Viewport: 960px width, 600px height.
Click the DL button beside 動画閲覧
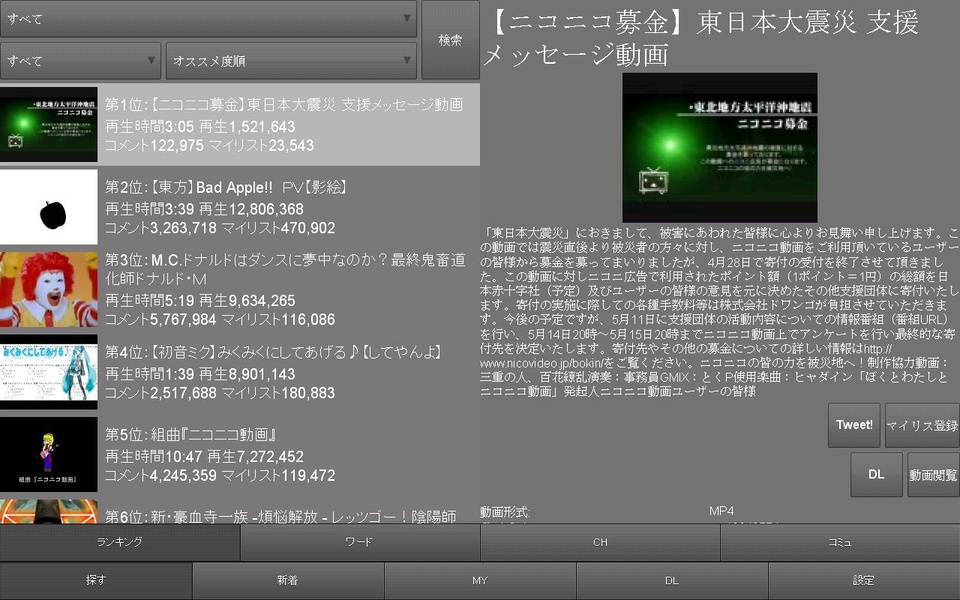876,474
